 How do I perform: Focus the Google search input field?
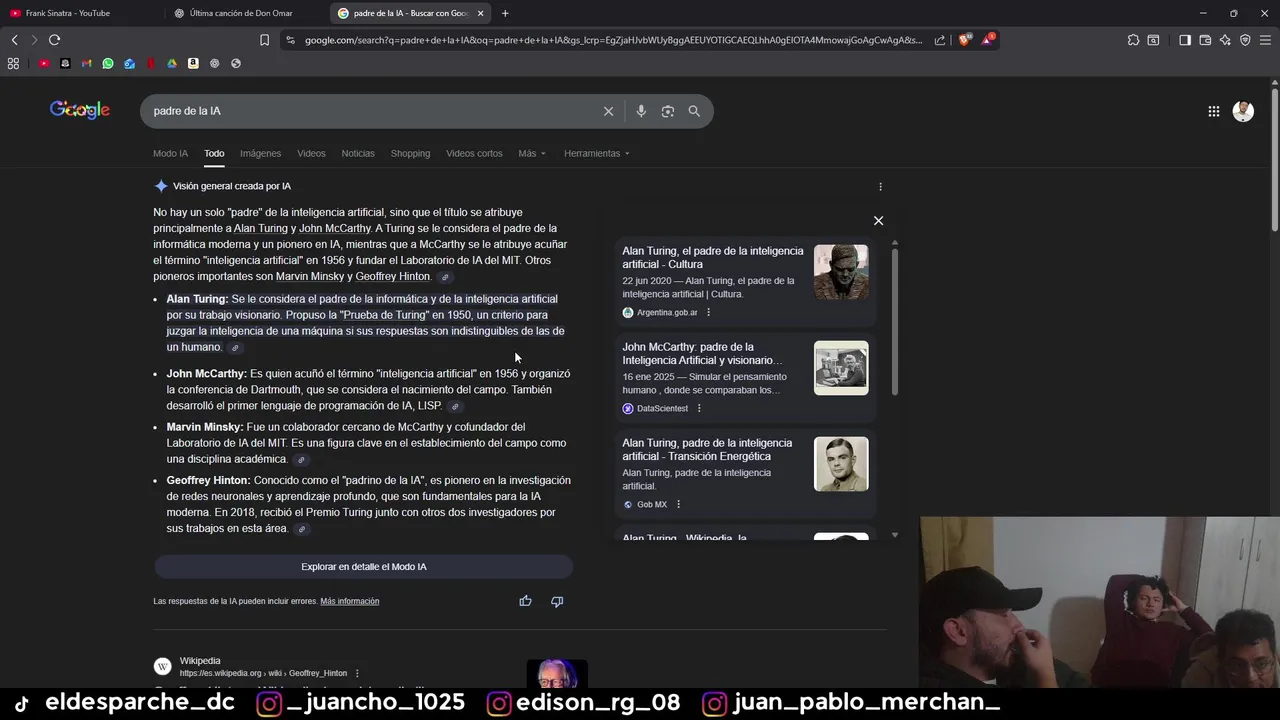click(370, 111)
